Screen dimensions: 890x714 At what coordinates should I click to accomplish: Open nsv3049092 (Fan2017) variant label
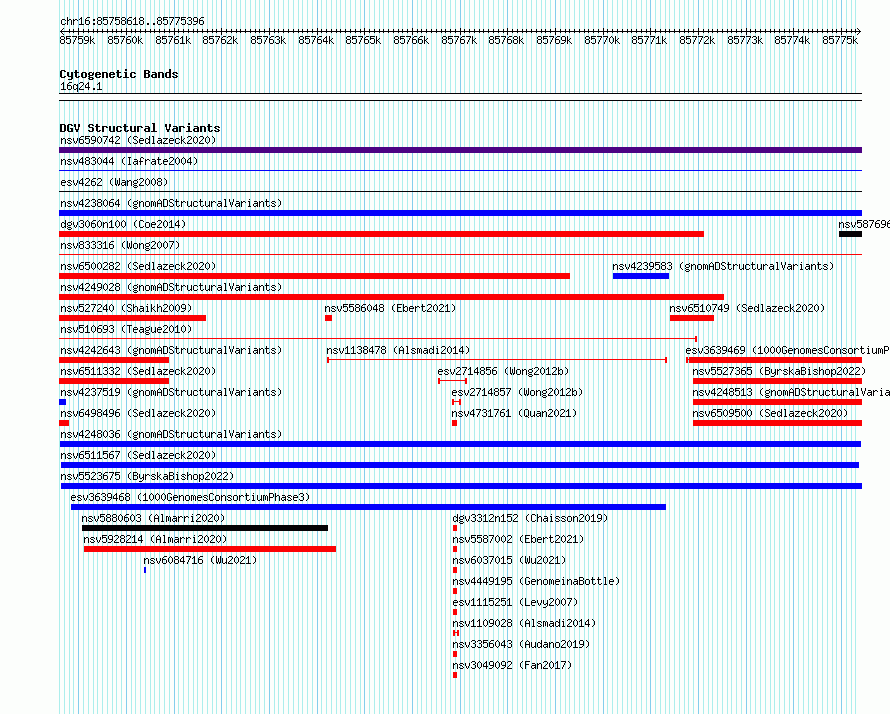[512, 665]
